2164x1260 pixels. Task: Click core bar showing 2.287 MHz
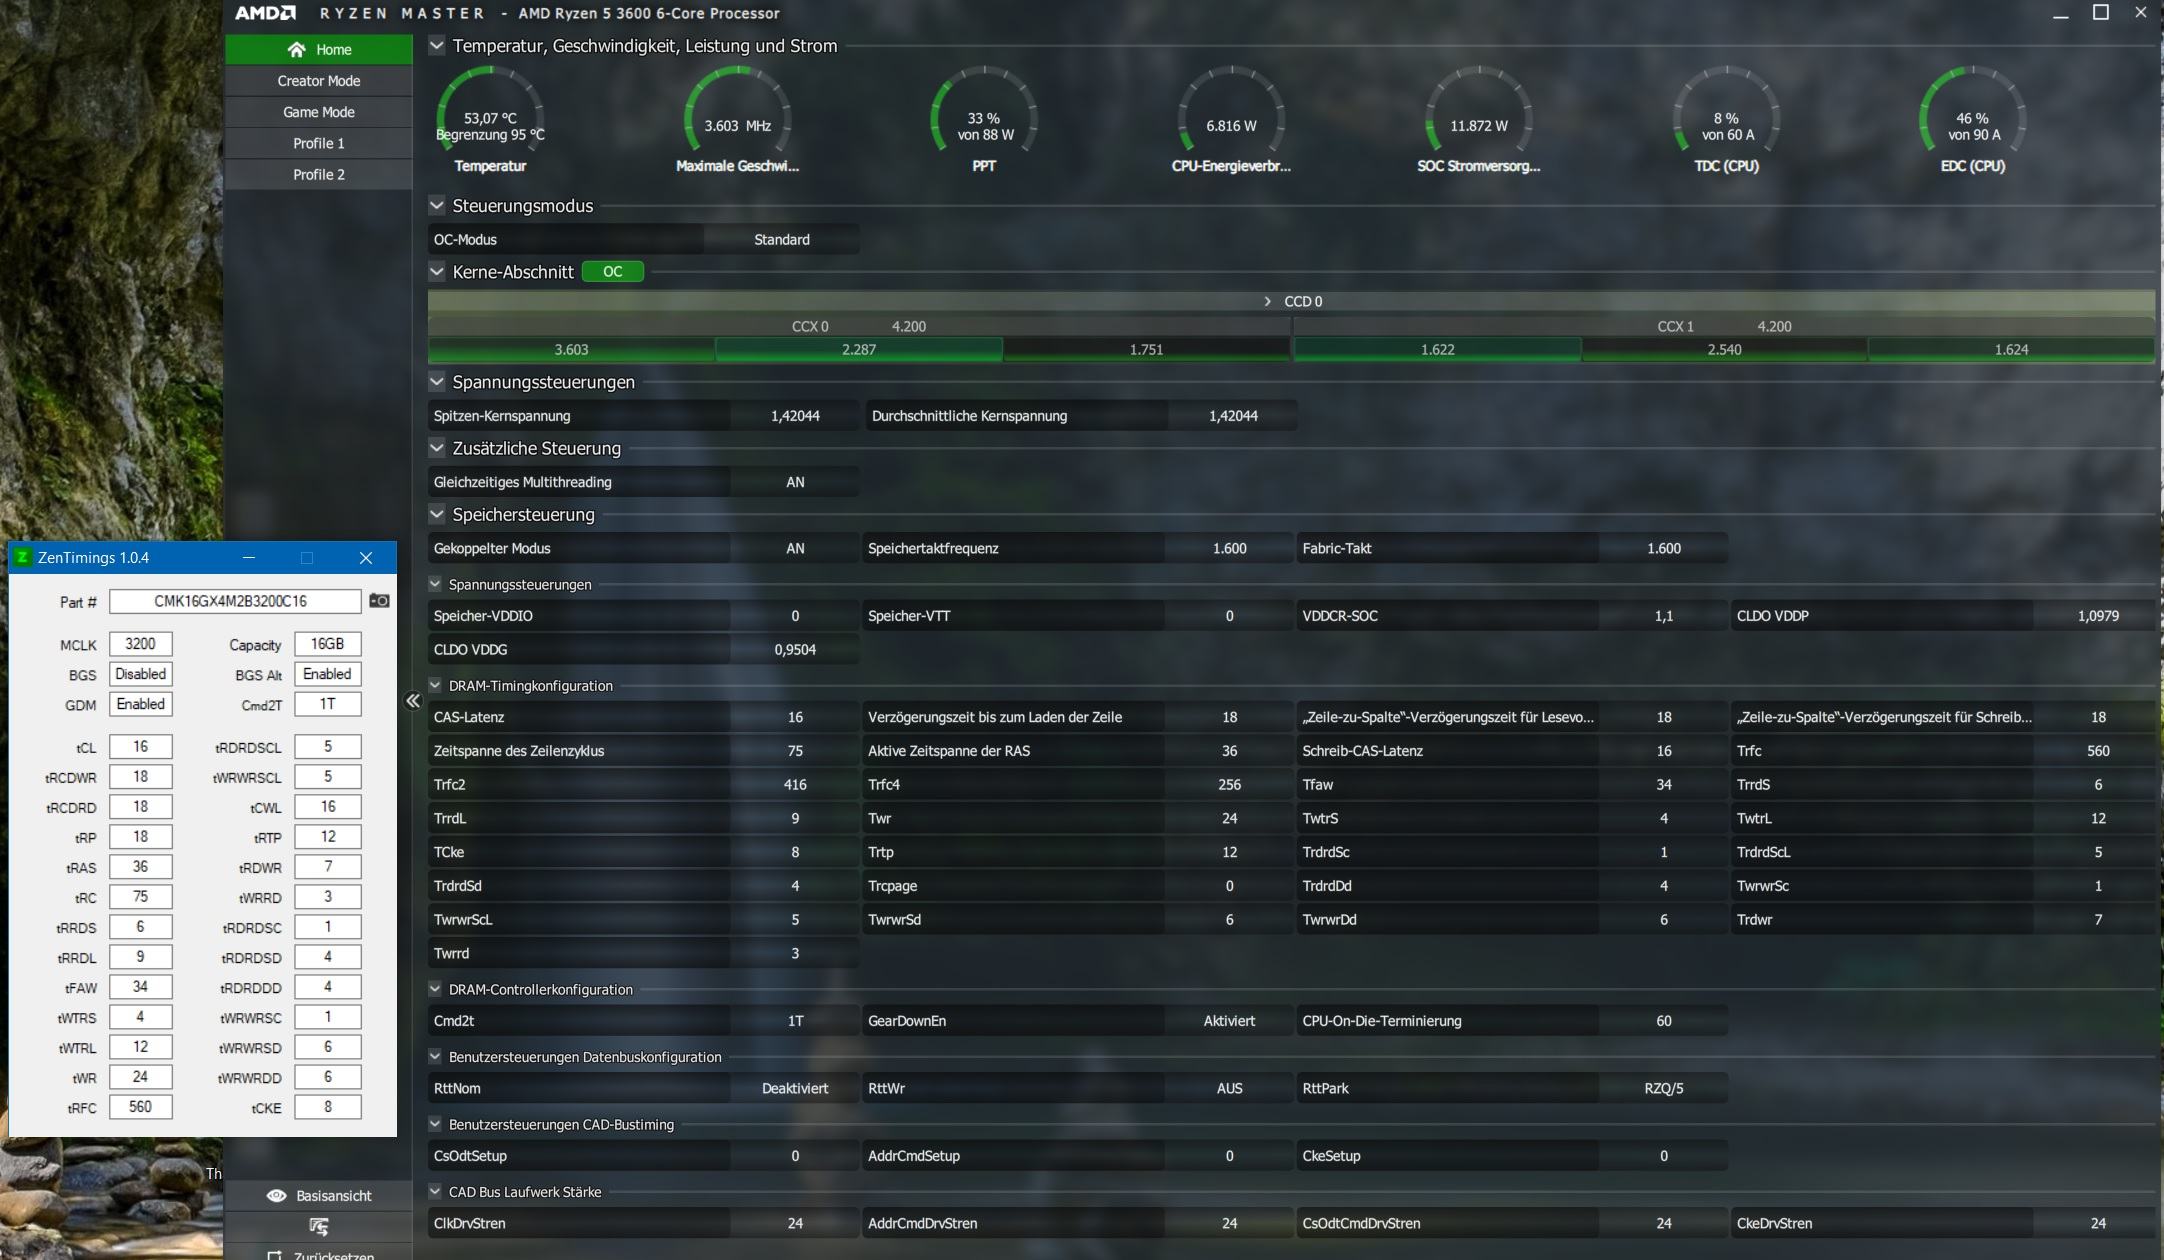point(859,350)
